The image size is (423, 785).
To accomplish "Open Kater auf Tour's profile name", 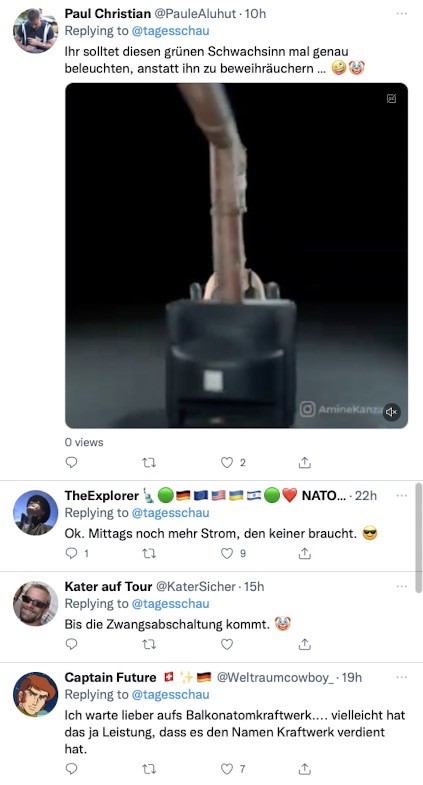I will tap(108, 586).
